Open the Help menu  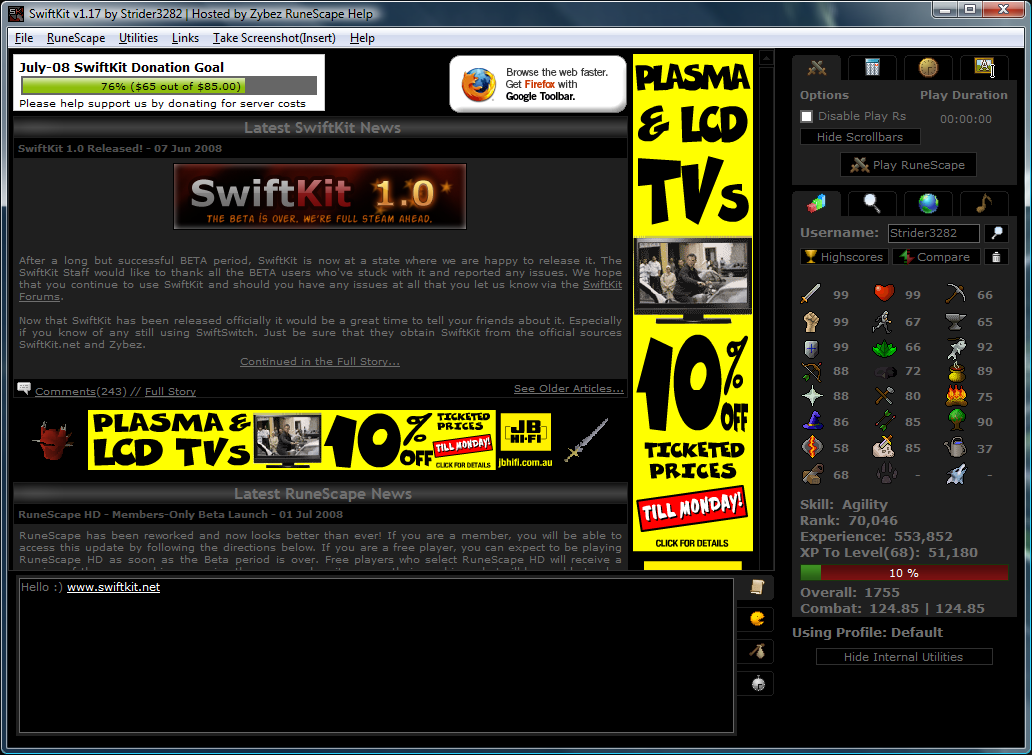point(362,38)
